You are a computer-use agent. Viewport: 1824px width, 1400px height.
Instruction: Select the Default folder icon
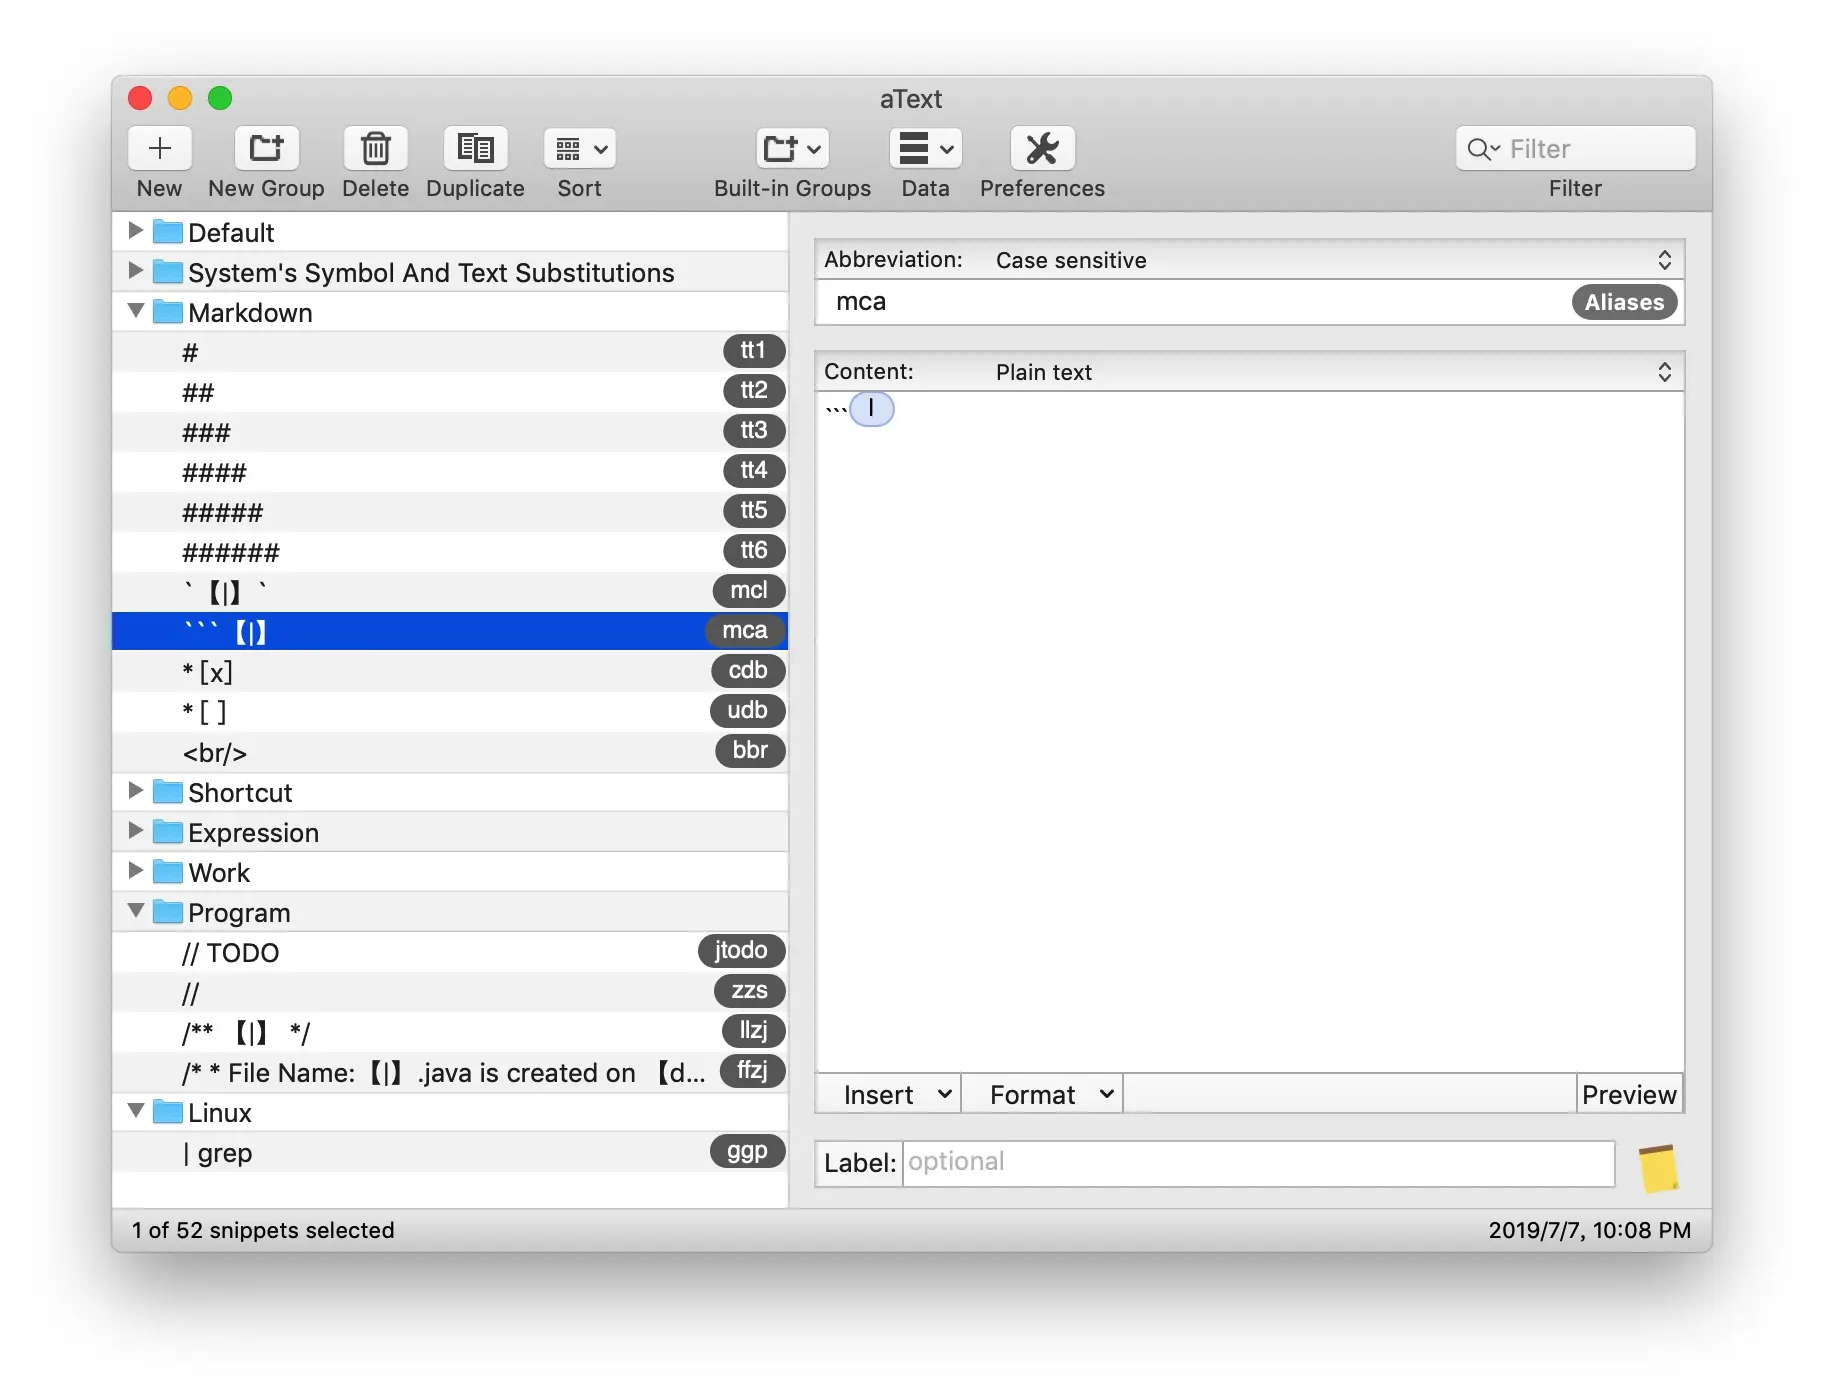click(168, 232)
